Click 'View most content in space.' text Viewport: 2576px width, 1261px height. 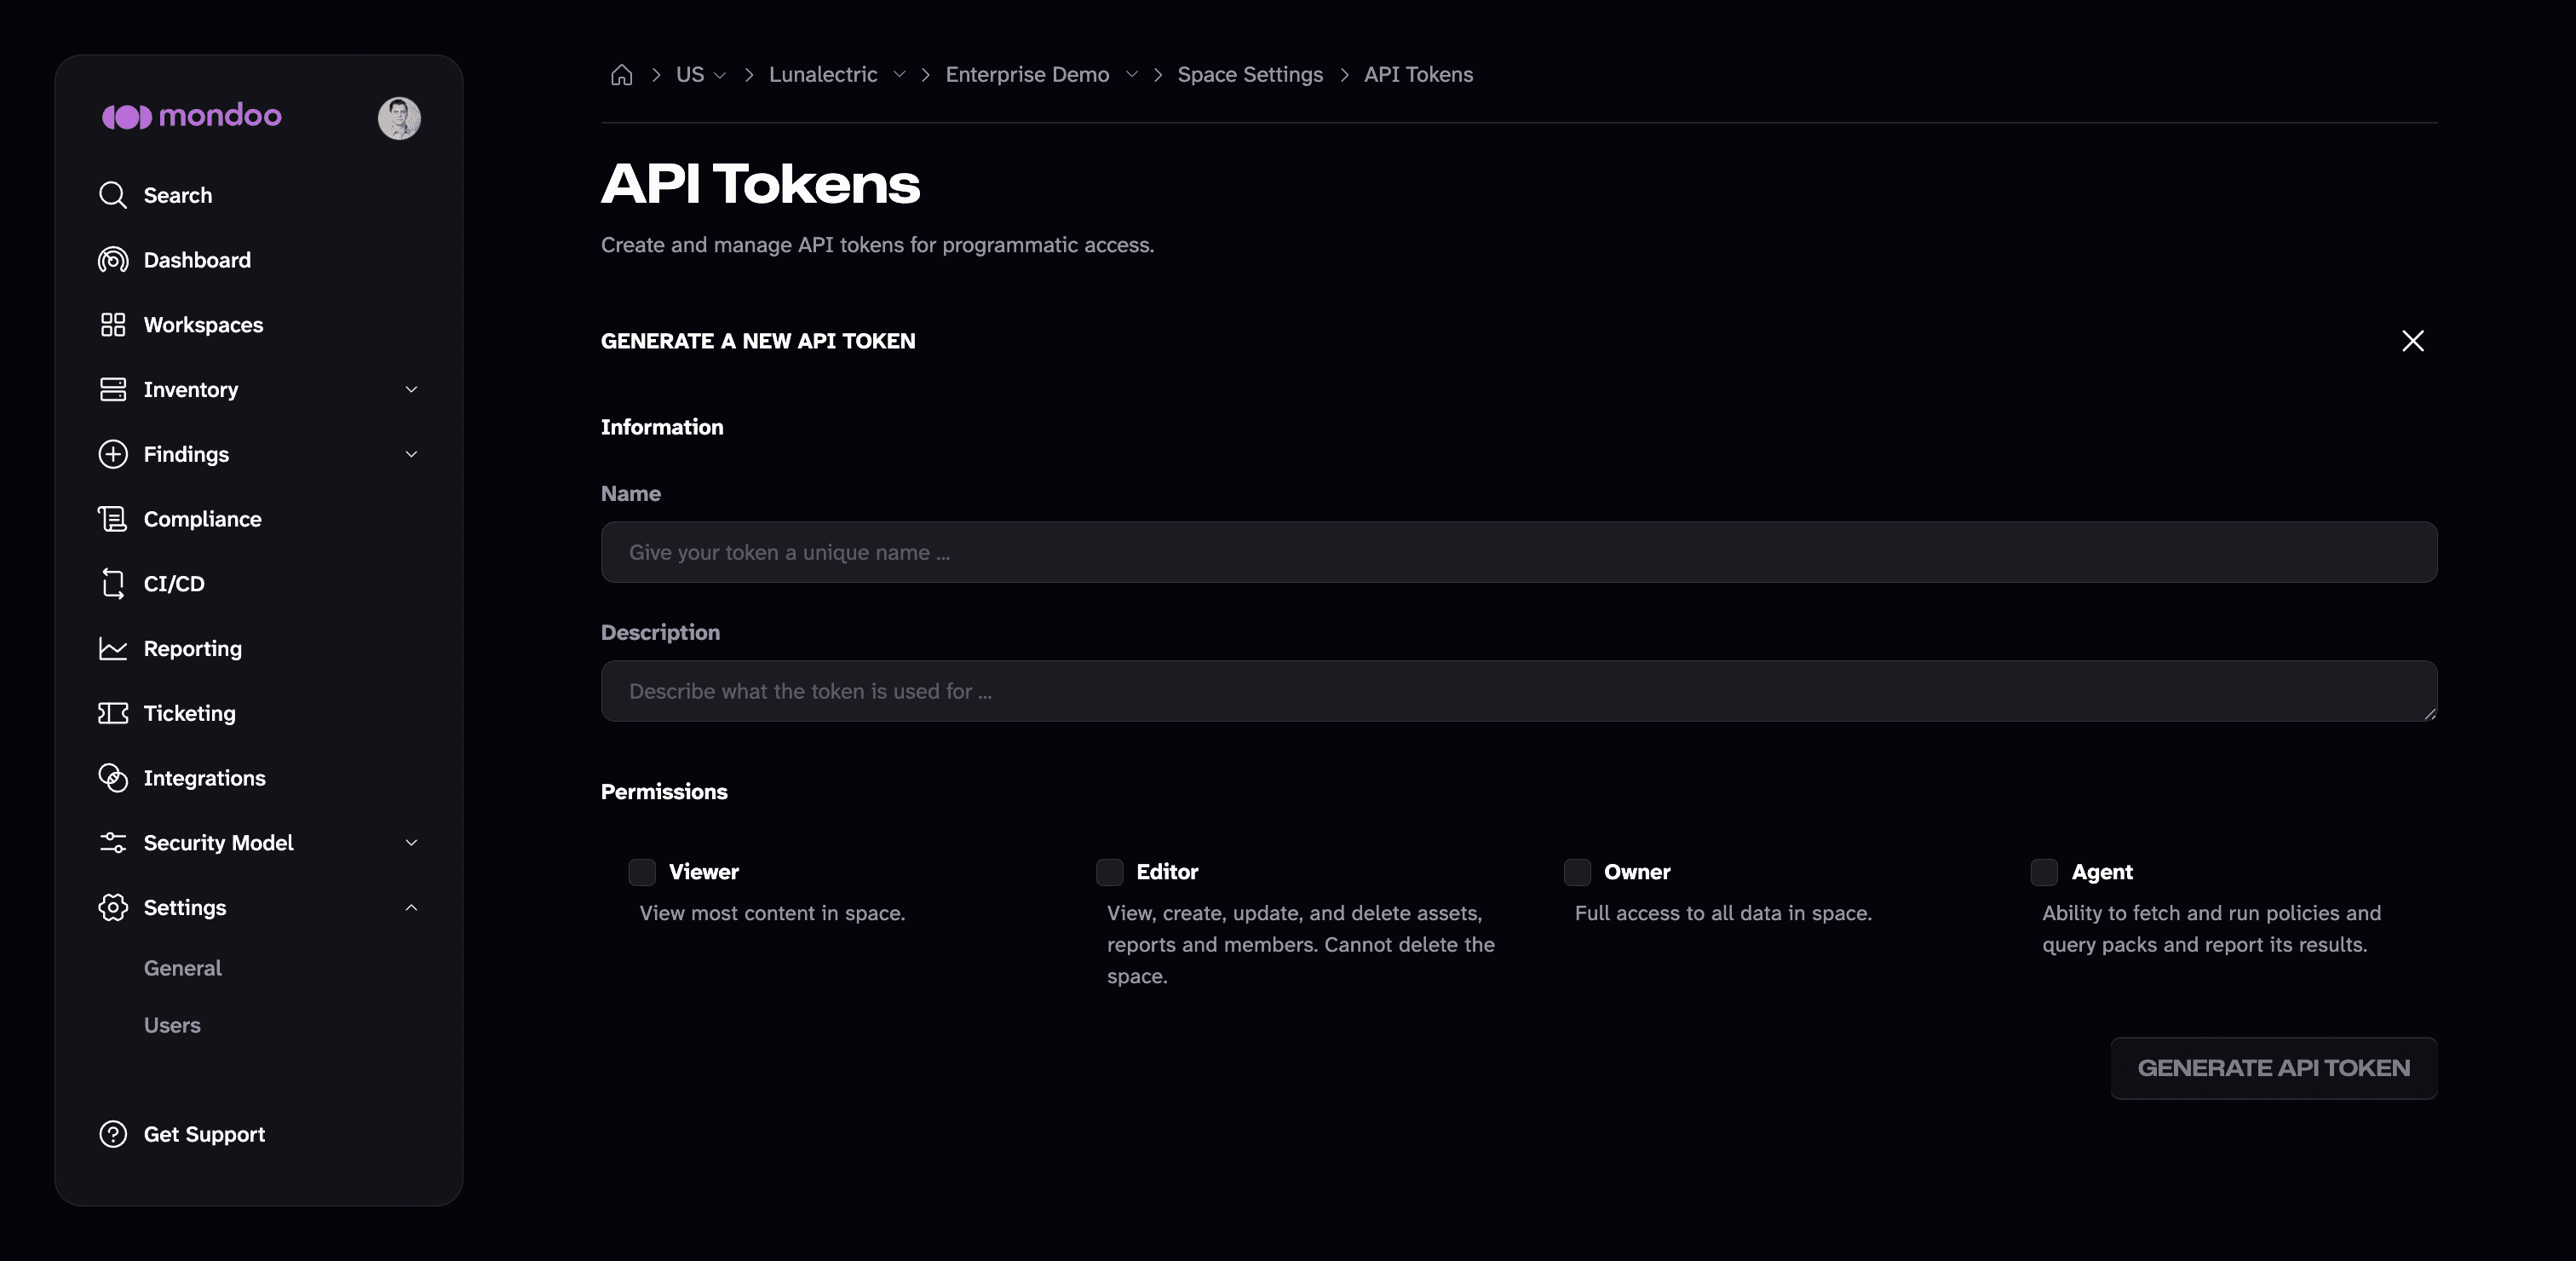pyautogui.click(x=772, y=913)
